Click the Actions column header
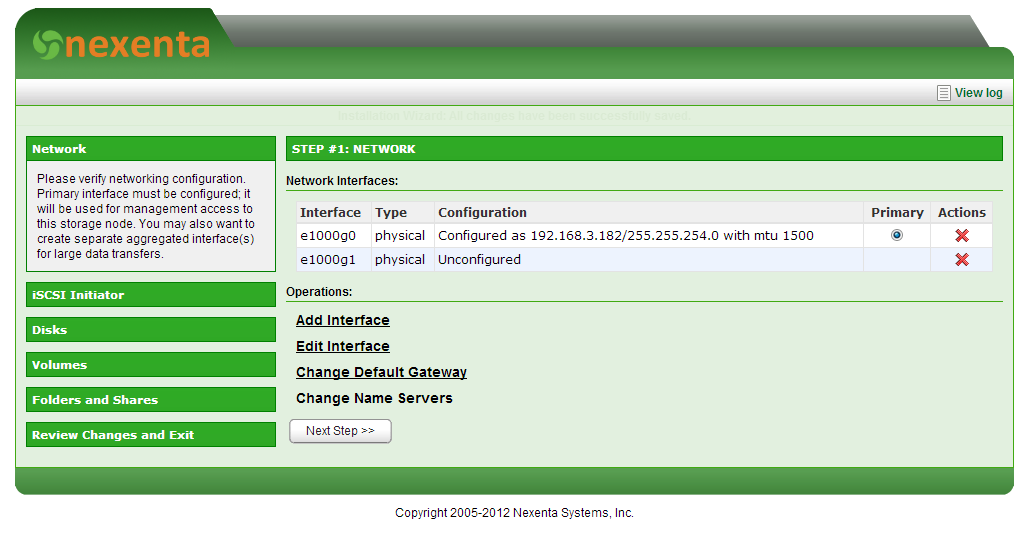This screenshot has width=1029, height=536. tap(961, 213)
